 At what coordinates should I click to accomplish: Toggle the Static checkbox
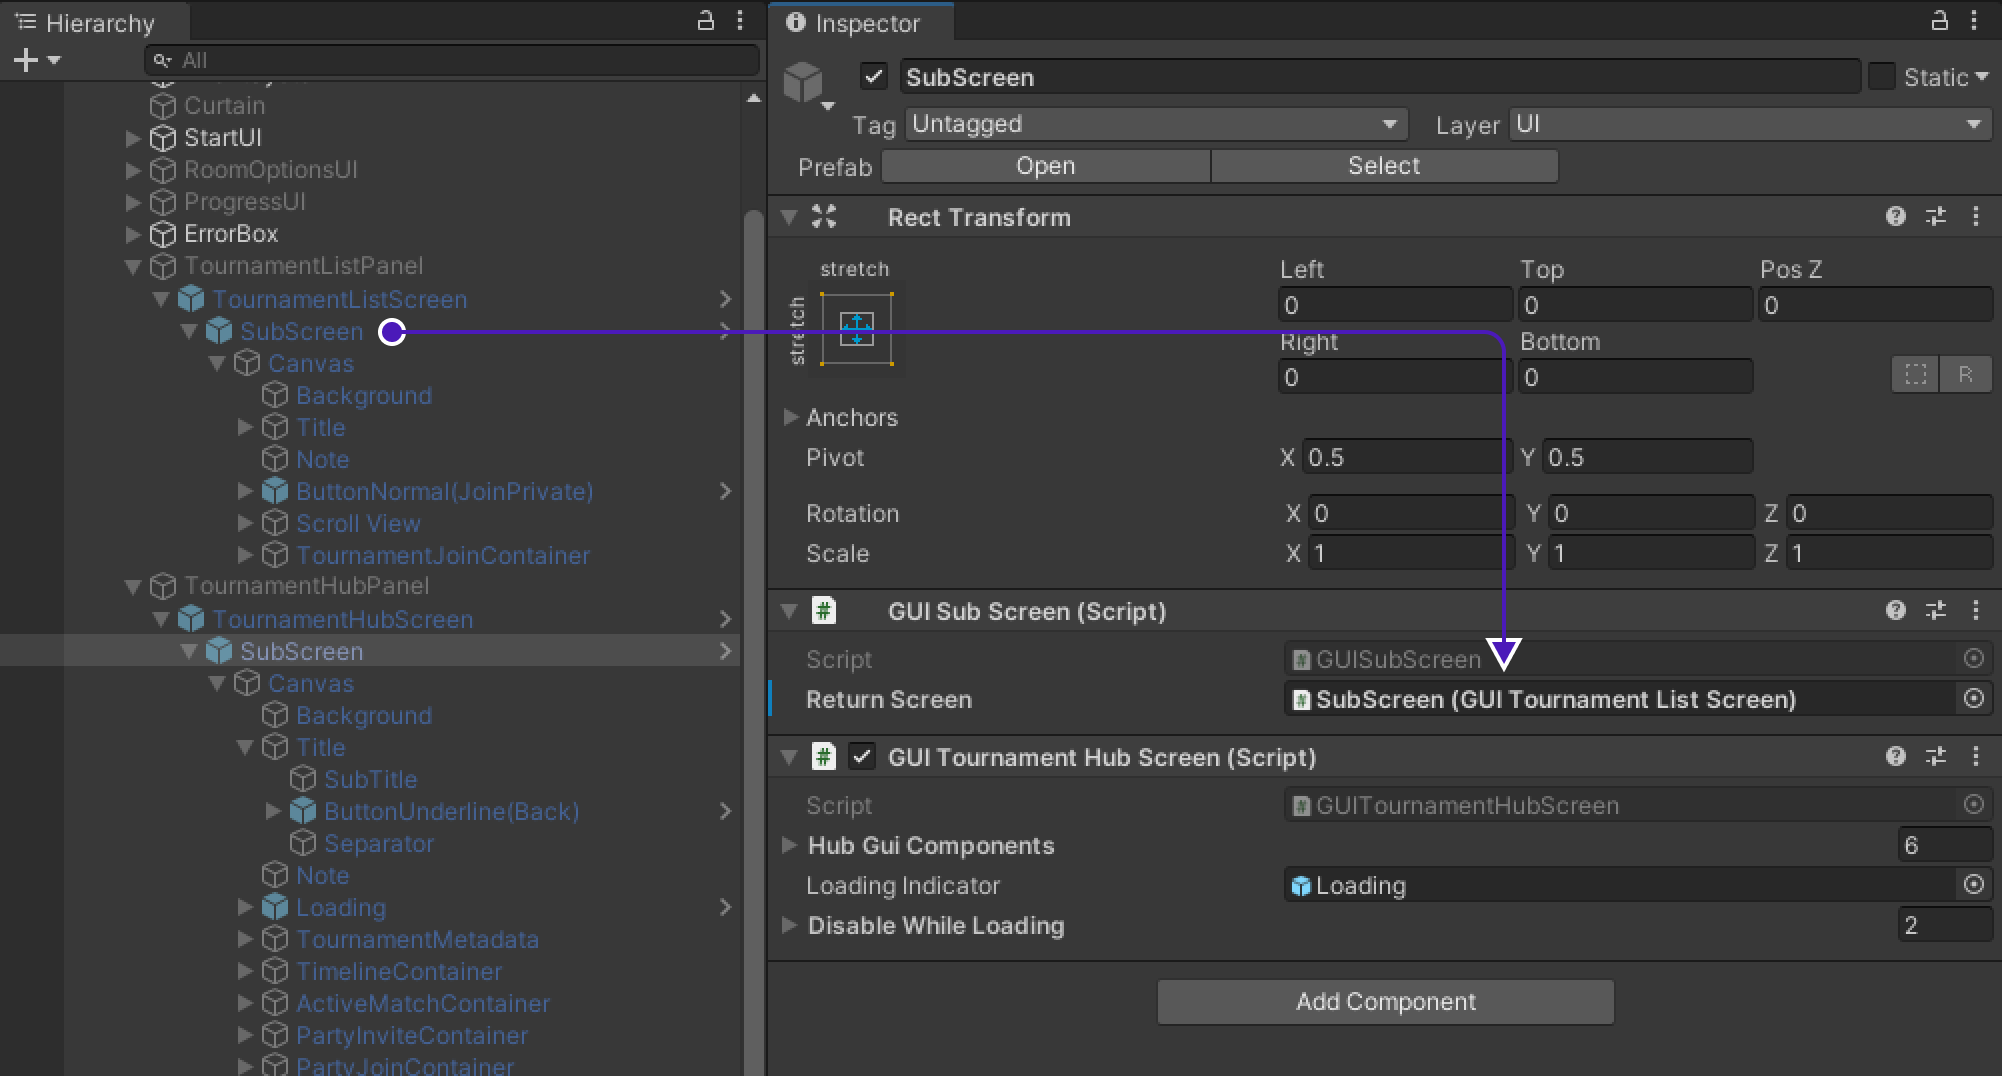click(x=1882, y=77)
